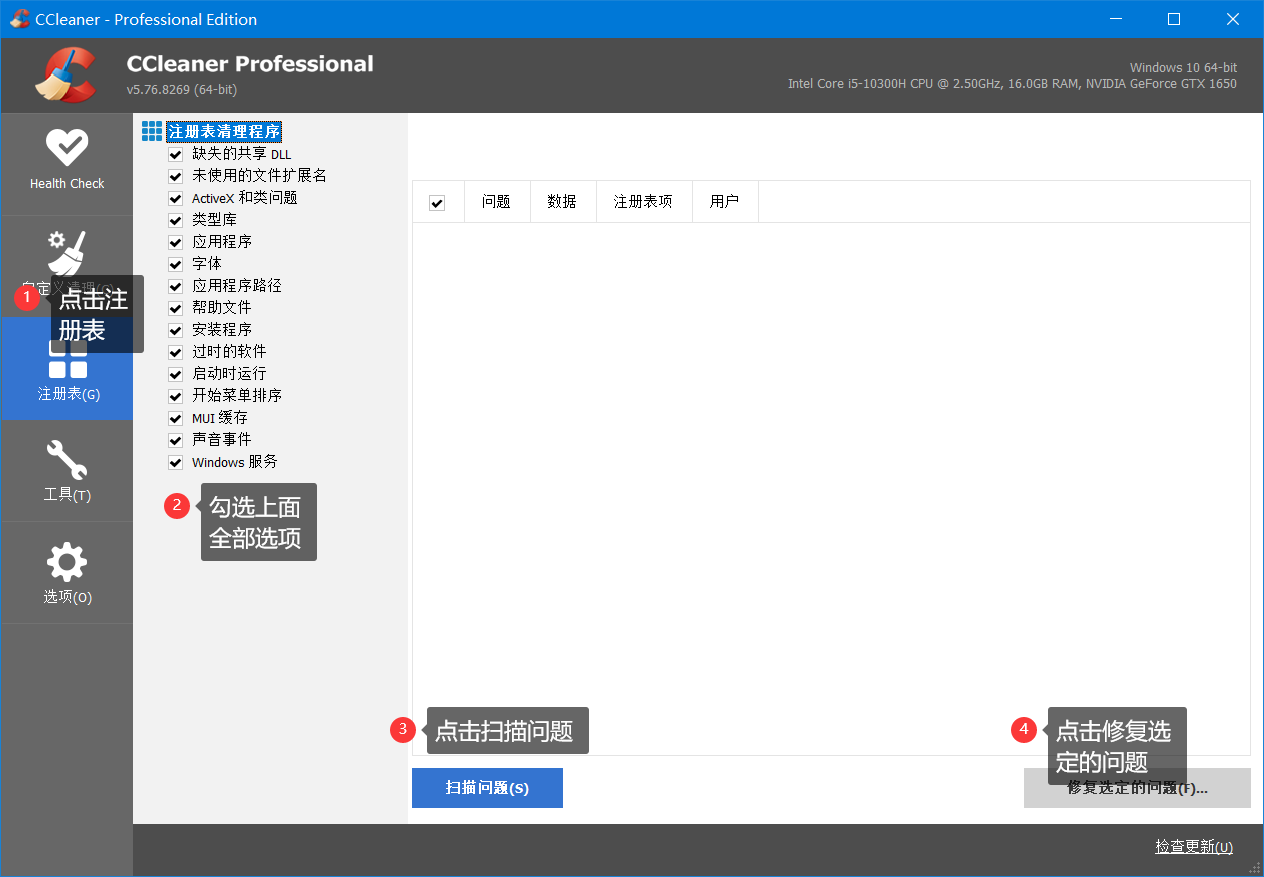Toggle the MUI 缓存 checkbox
This screenshot has height=877, width=1264.
pos(176,418)
